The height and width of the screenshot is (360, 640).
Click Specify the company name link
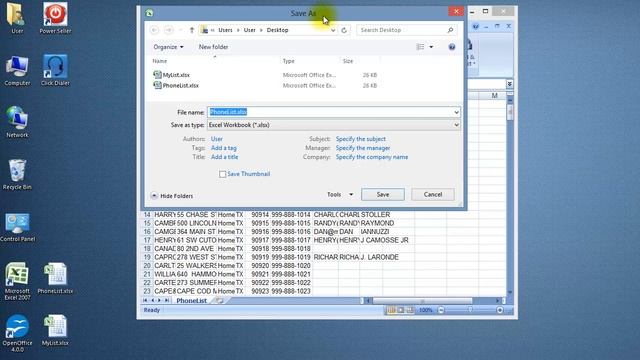(372, 157)
